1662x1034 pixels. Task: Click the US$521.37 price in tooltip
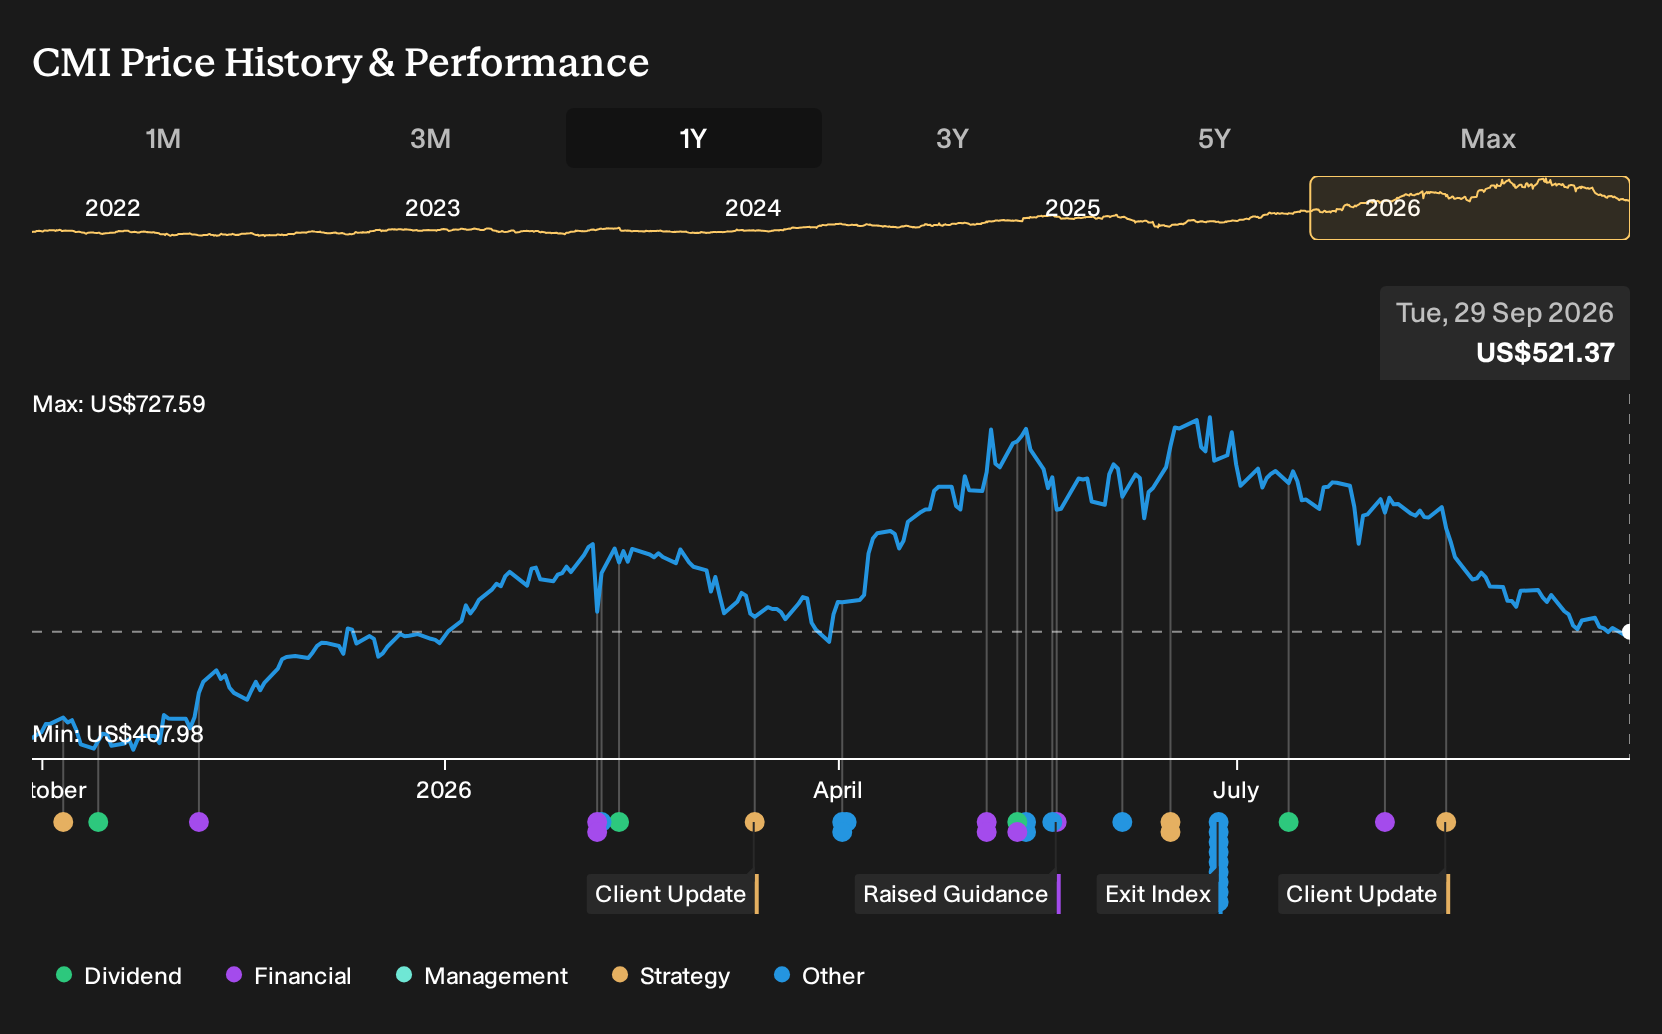tap(1545, 353)
